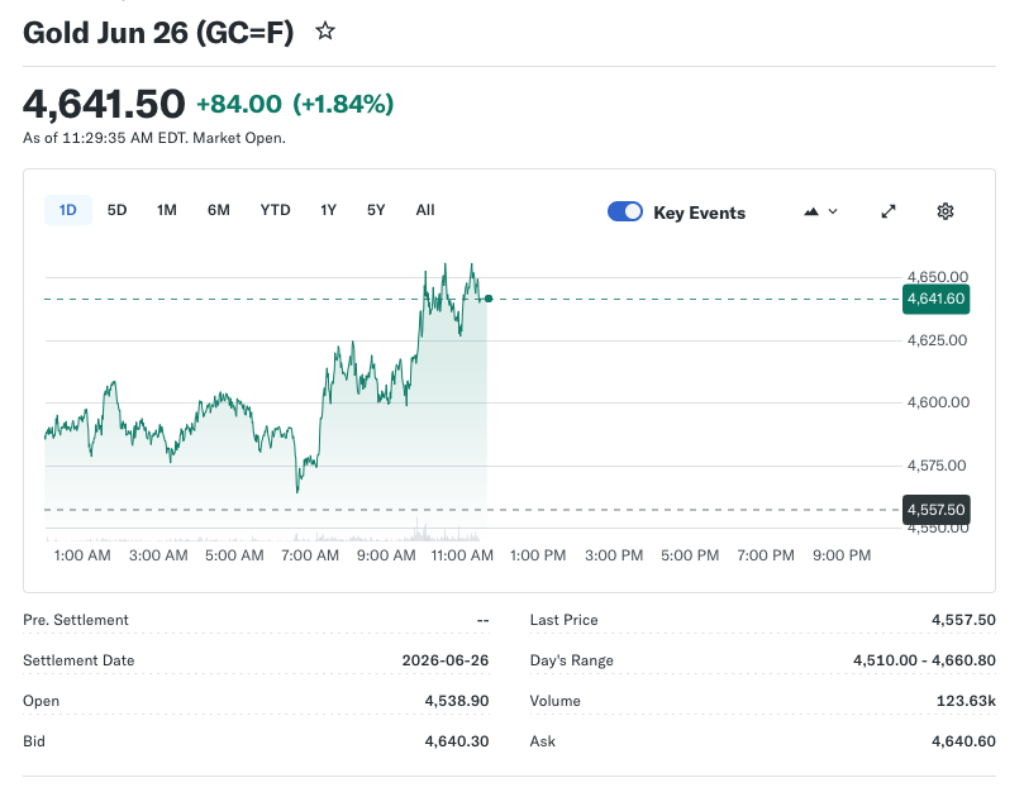The image size is (1024, 797).
Task: View the 1Y price history
Action: pos(328,210)
